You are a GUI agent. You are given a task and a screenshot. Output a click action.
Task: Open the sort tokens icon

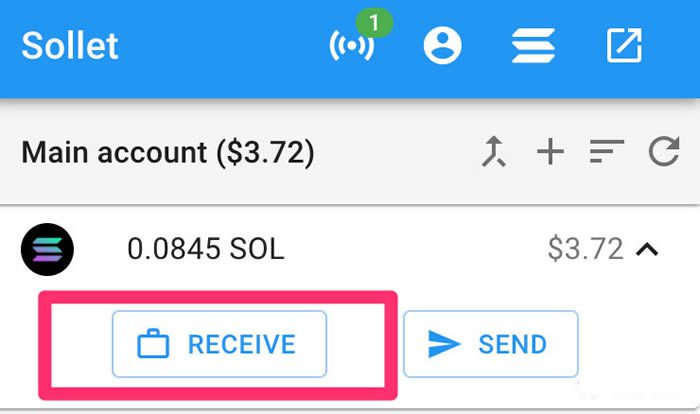(607, 151)
